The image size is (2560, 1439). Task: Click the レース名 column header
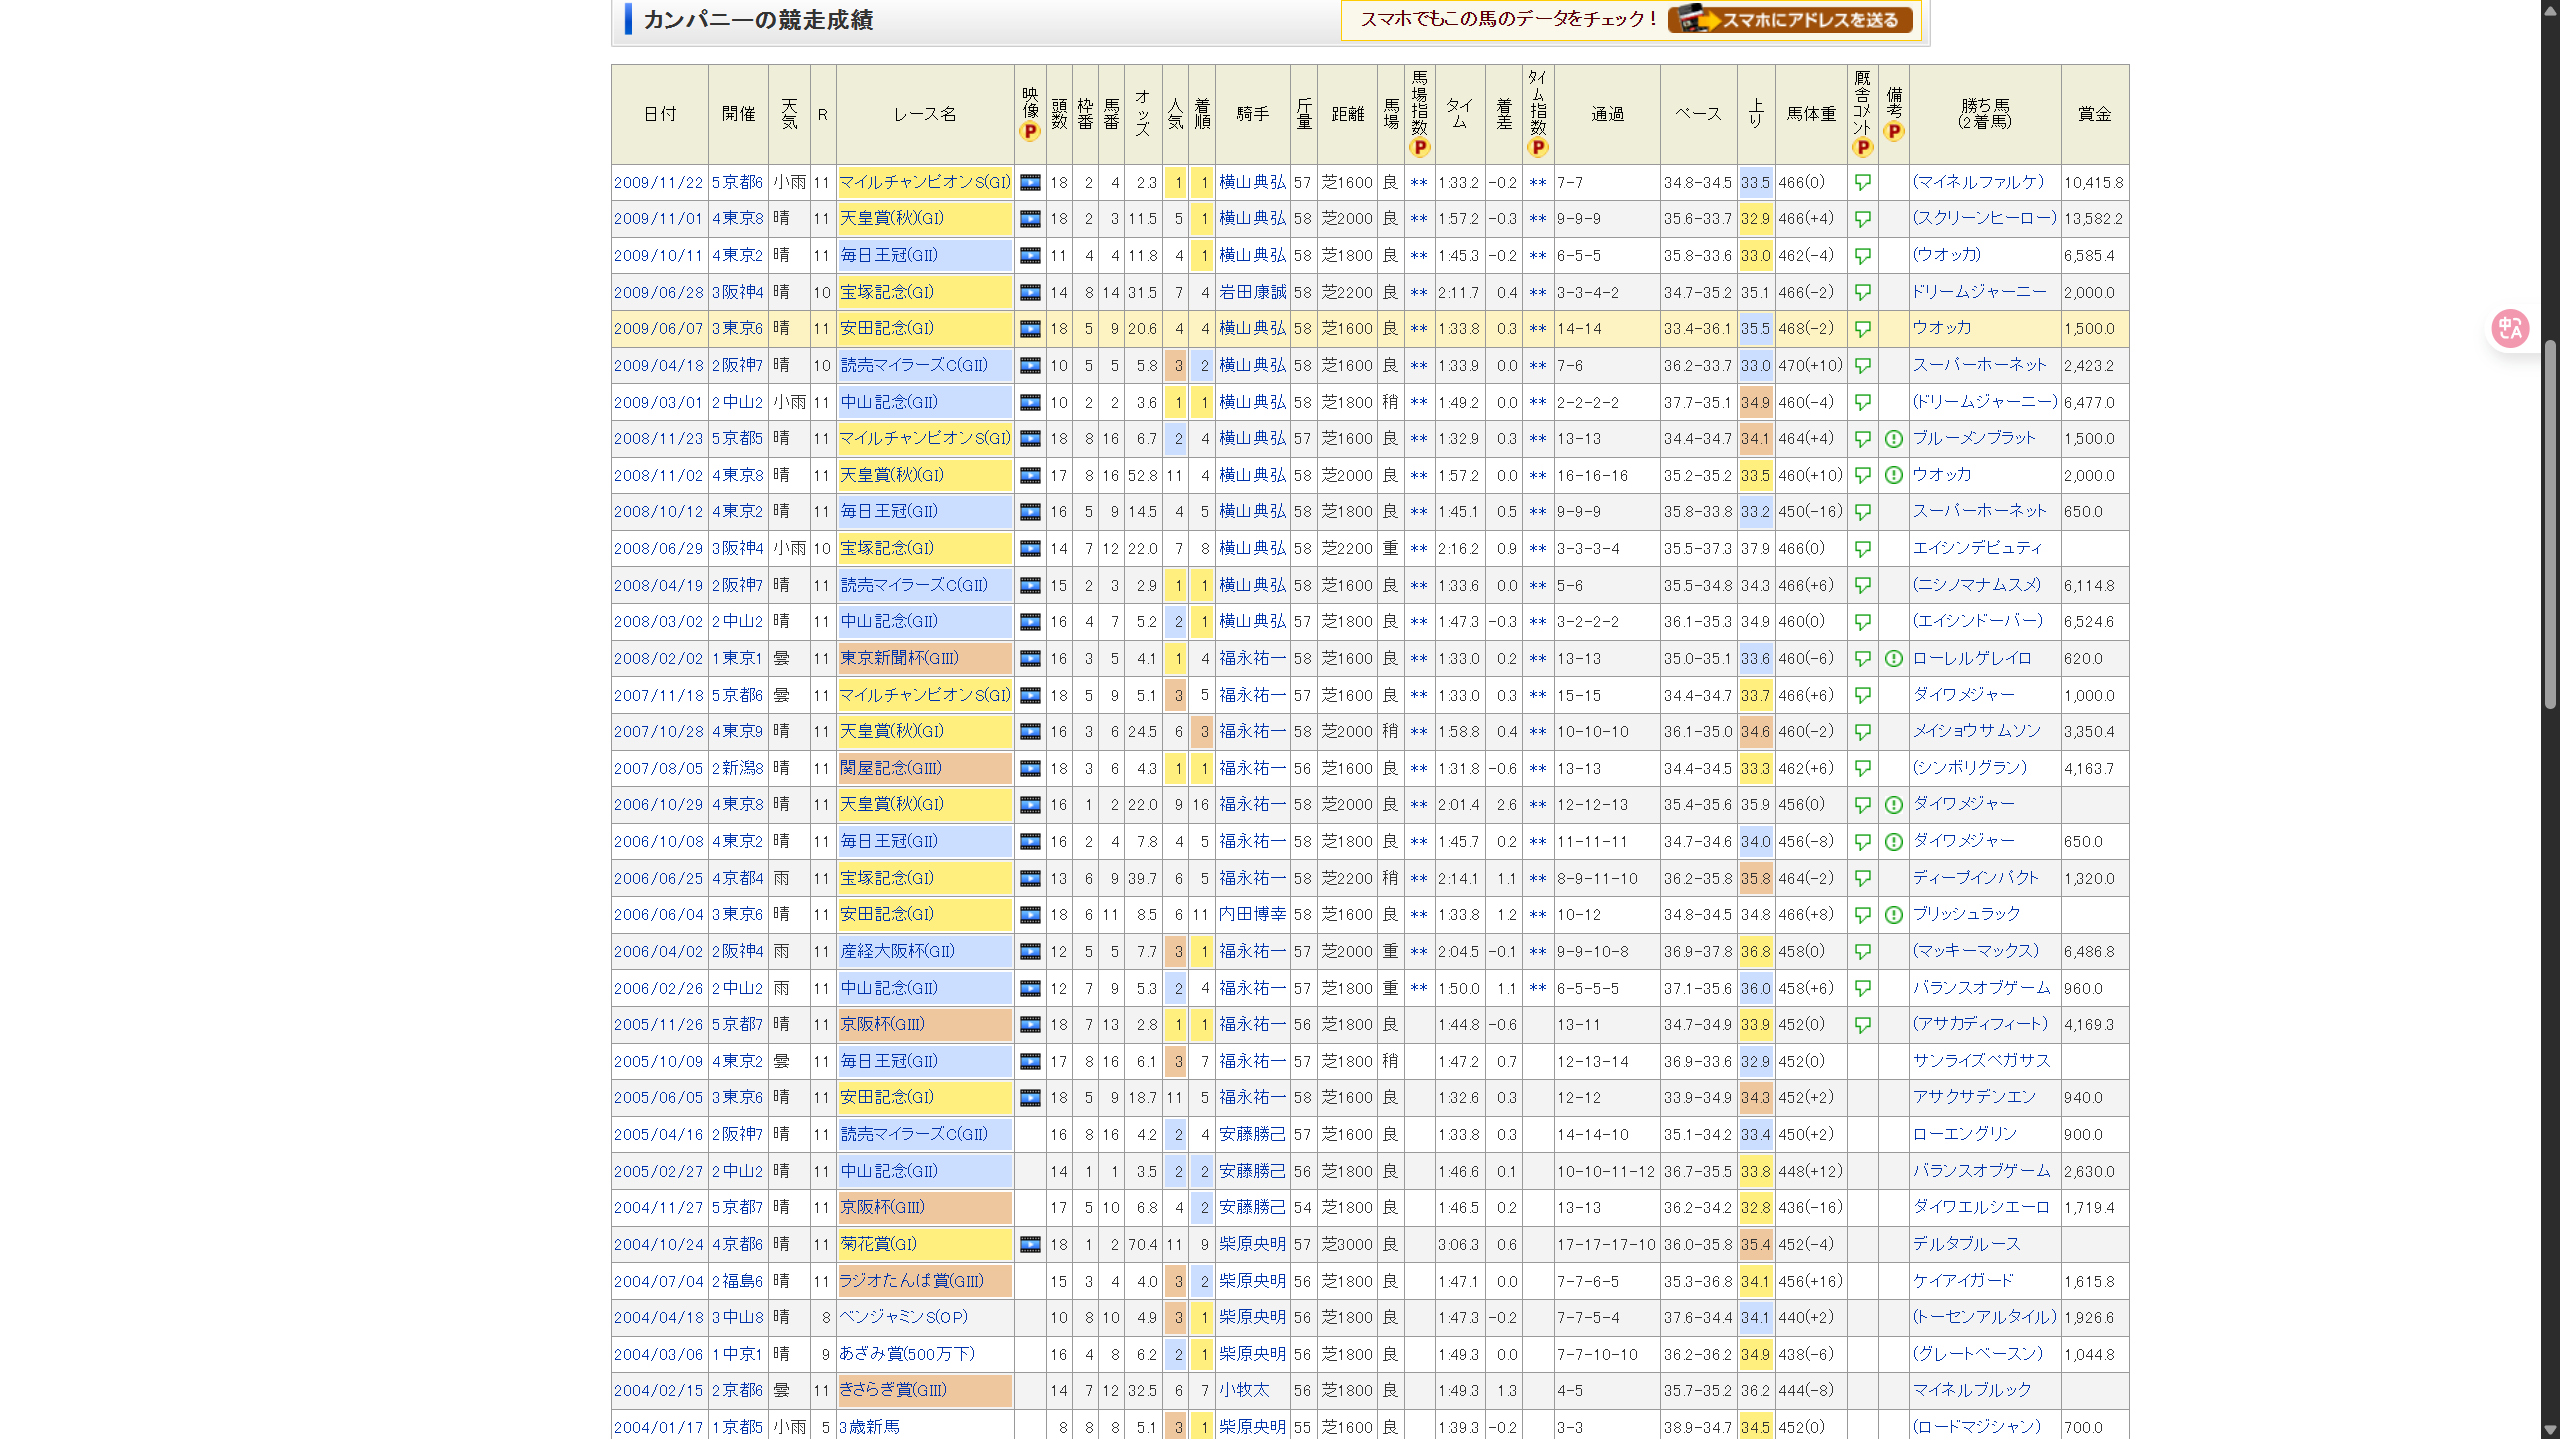click(925, 115)
